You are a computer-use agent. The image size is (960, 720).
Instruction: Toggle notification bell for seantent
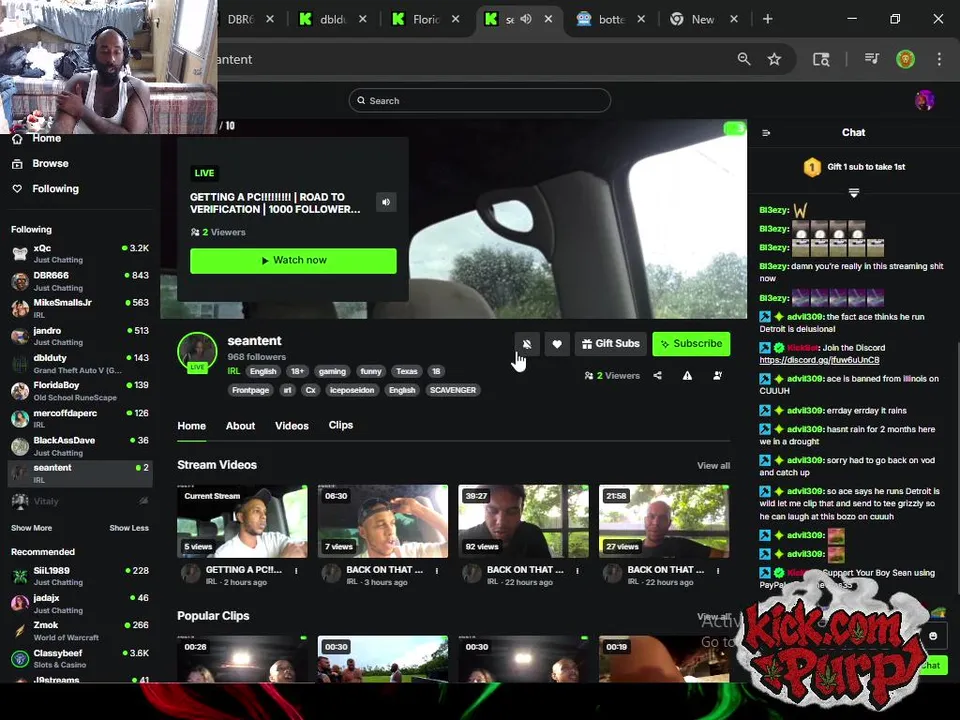[527, 344]
